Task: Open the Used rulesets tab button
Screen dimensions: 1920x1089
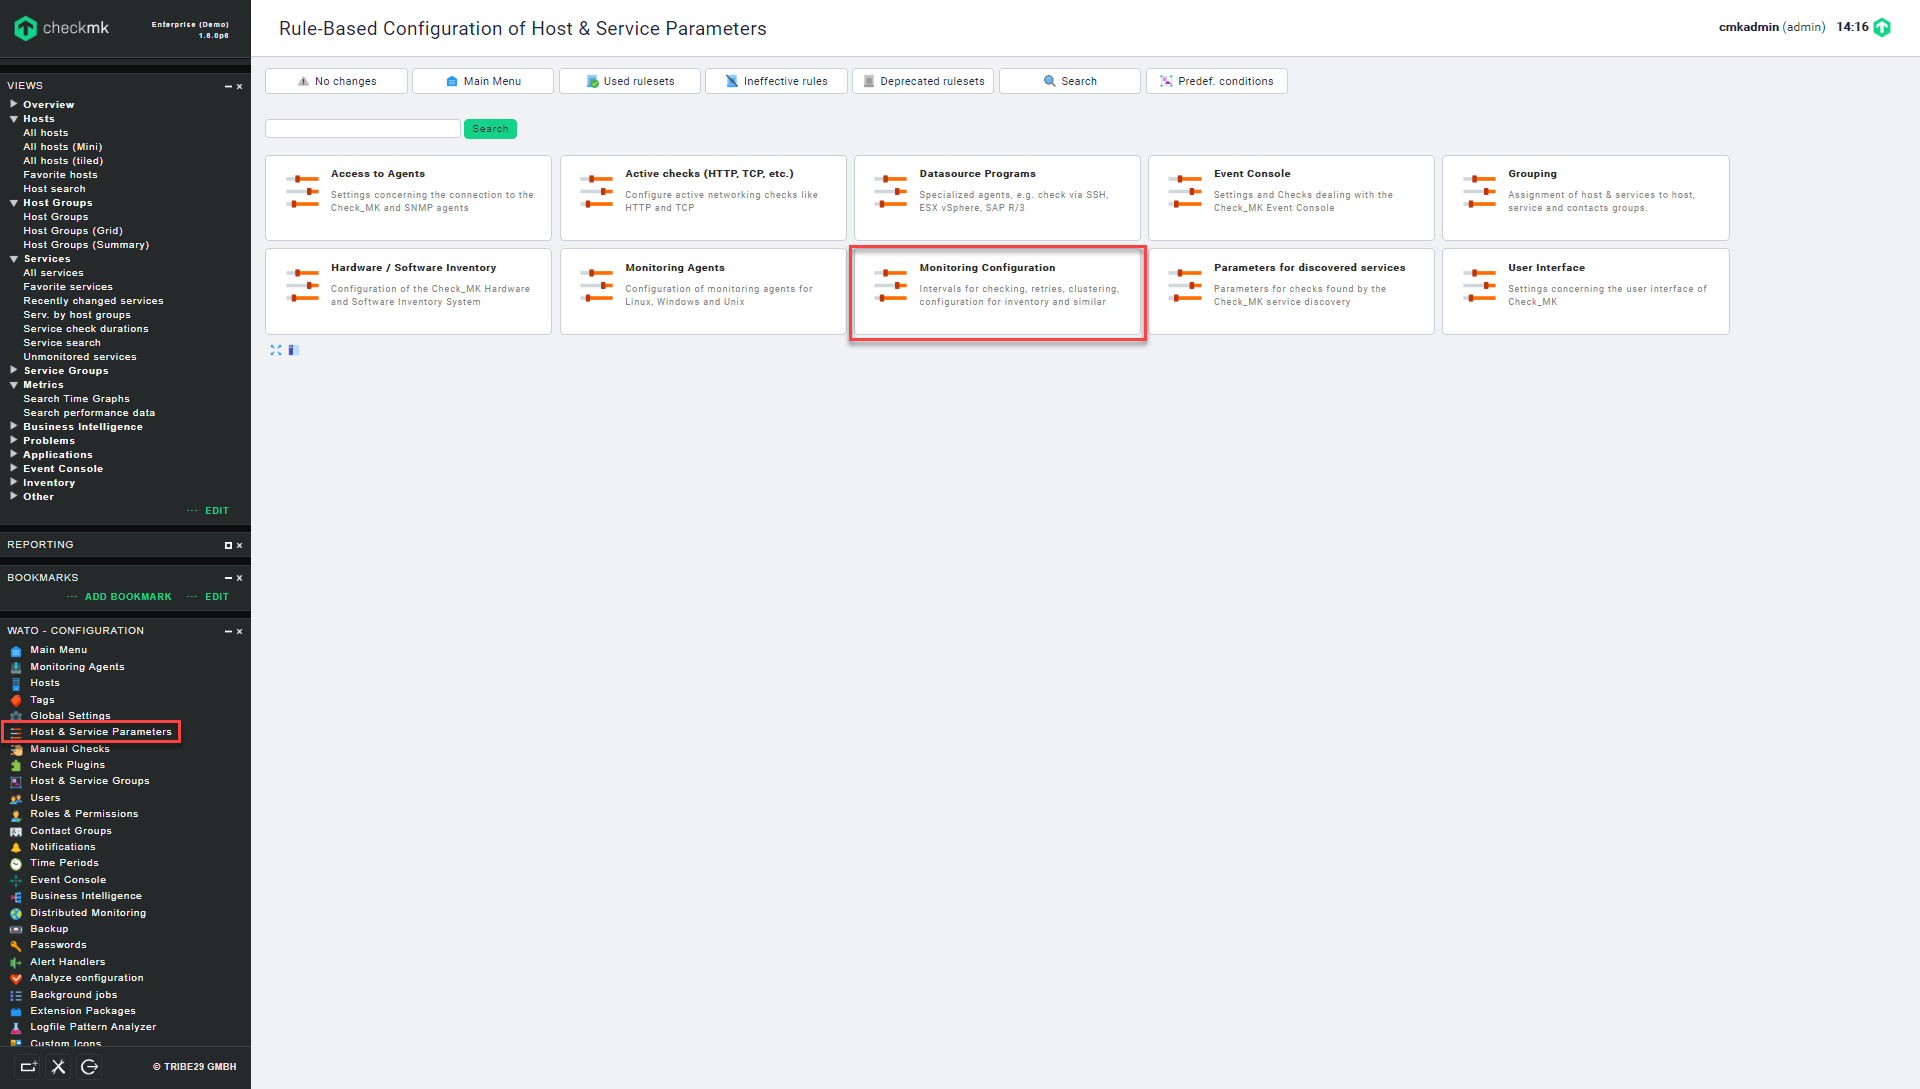Action: [x=629, y=81]
